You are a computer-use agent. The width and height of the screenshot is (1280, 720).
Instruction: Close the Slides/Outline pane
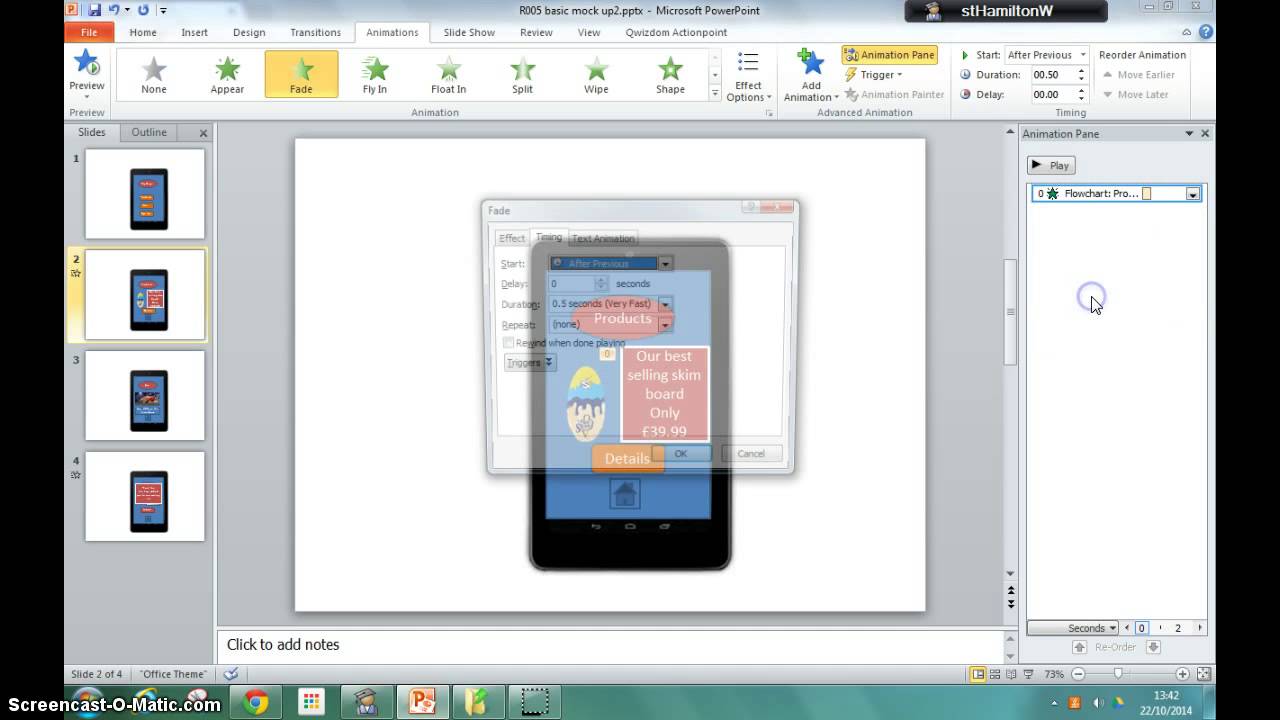point(203,133)
